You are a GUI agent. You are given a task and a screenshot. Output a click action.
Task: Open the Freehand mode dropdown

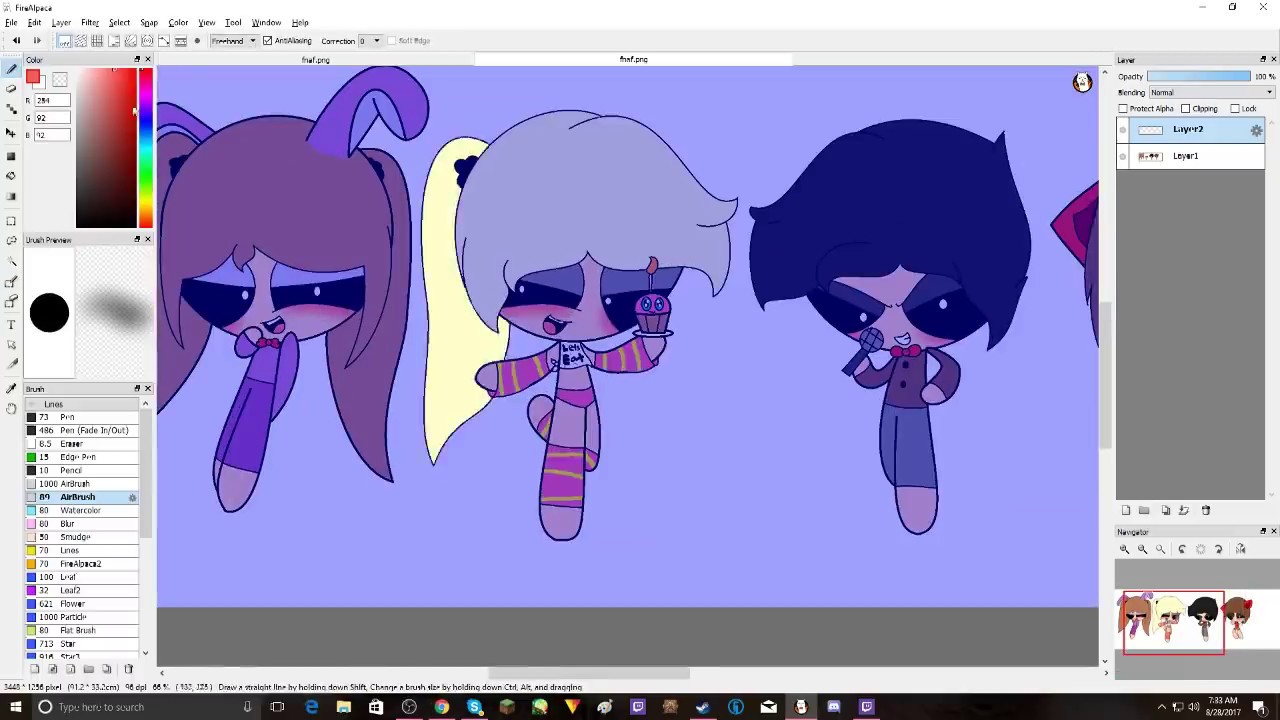233,41
